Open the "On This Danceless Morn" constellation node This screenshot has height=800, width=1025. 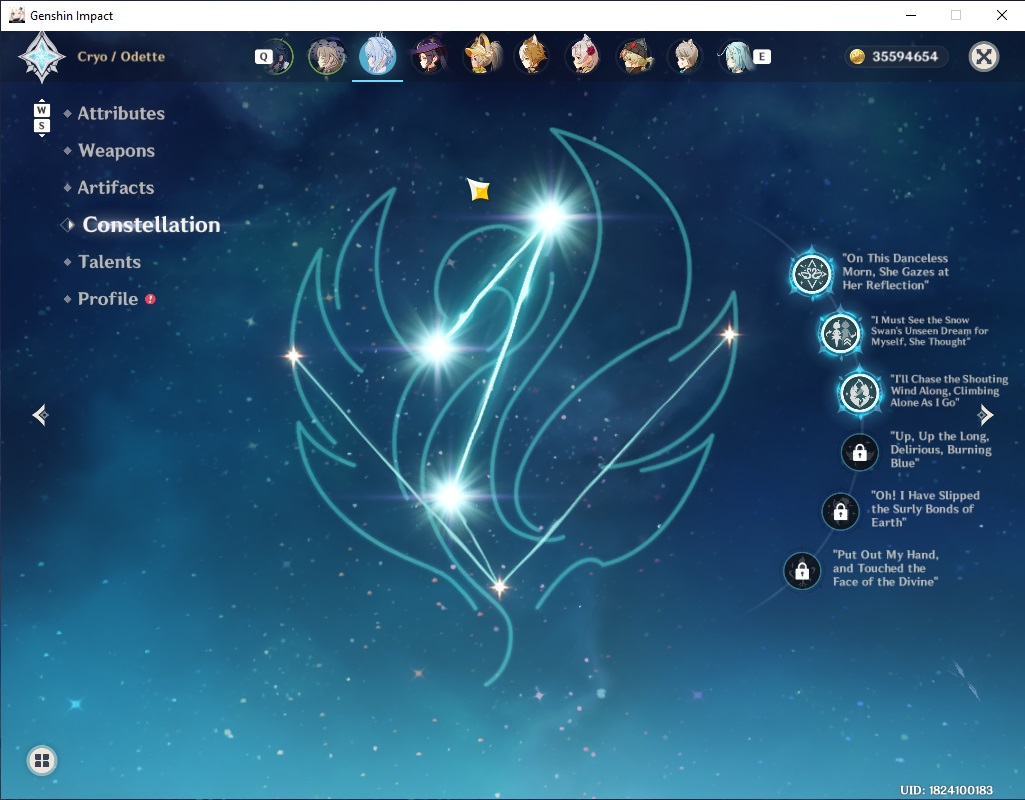pos(811,273)
